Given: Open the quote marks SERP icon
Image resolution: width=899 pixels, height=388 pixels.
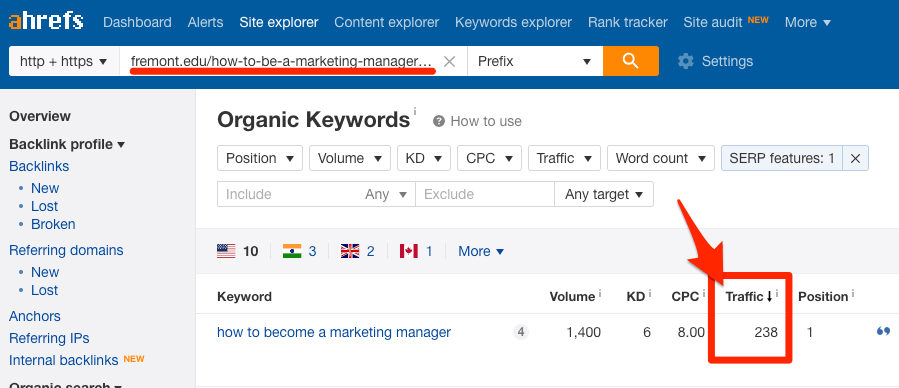Looking at the screenshot, I should 884,332.
